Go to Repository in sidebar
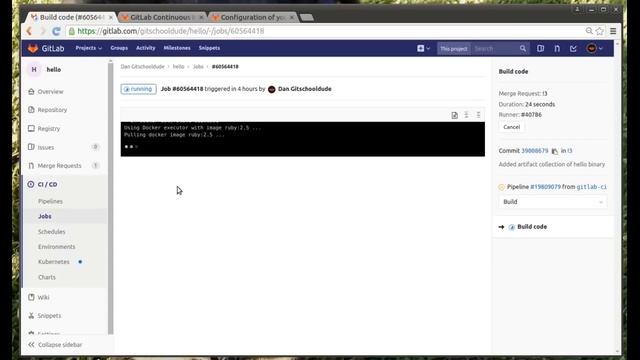640x360 pixels. point(47,110)
